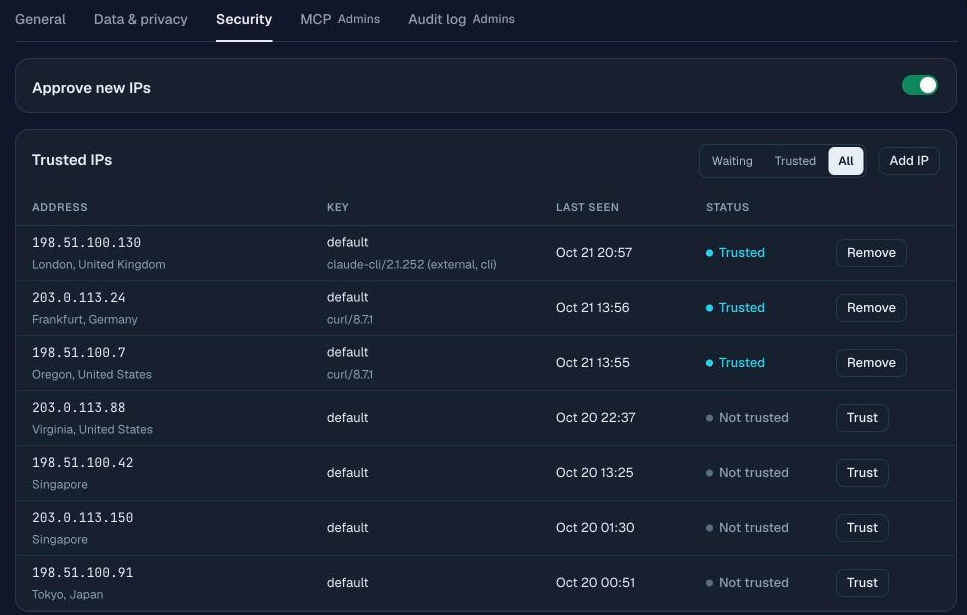This screenshot has width=967, height=615.
Task: Toggle the Approve new IPs switch
Action: coord(919,85)
